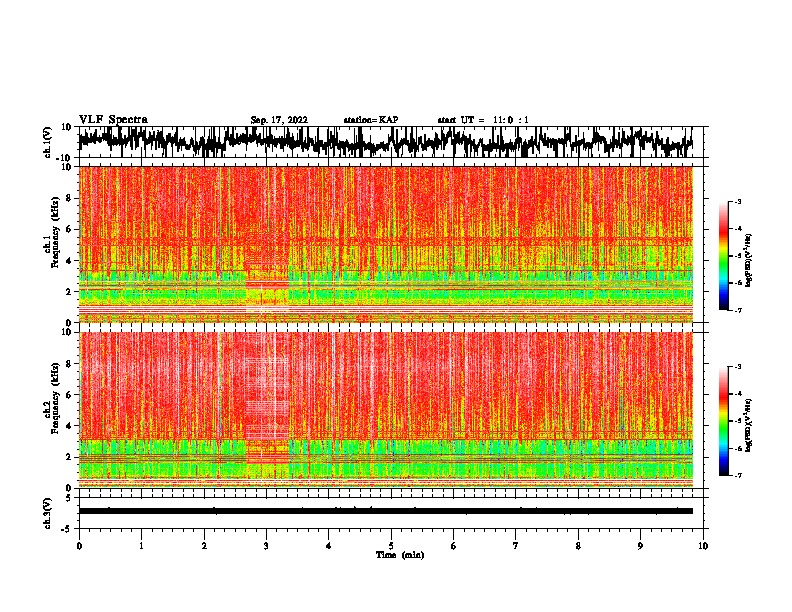792x612 pixels.
Task: Click the ch.2 spectrogram panel
Action: pos(385,410)
